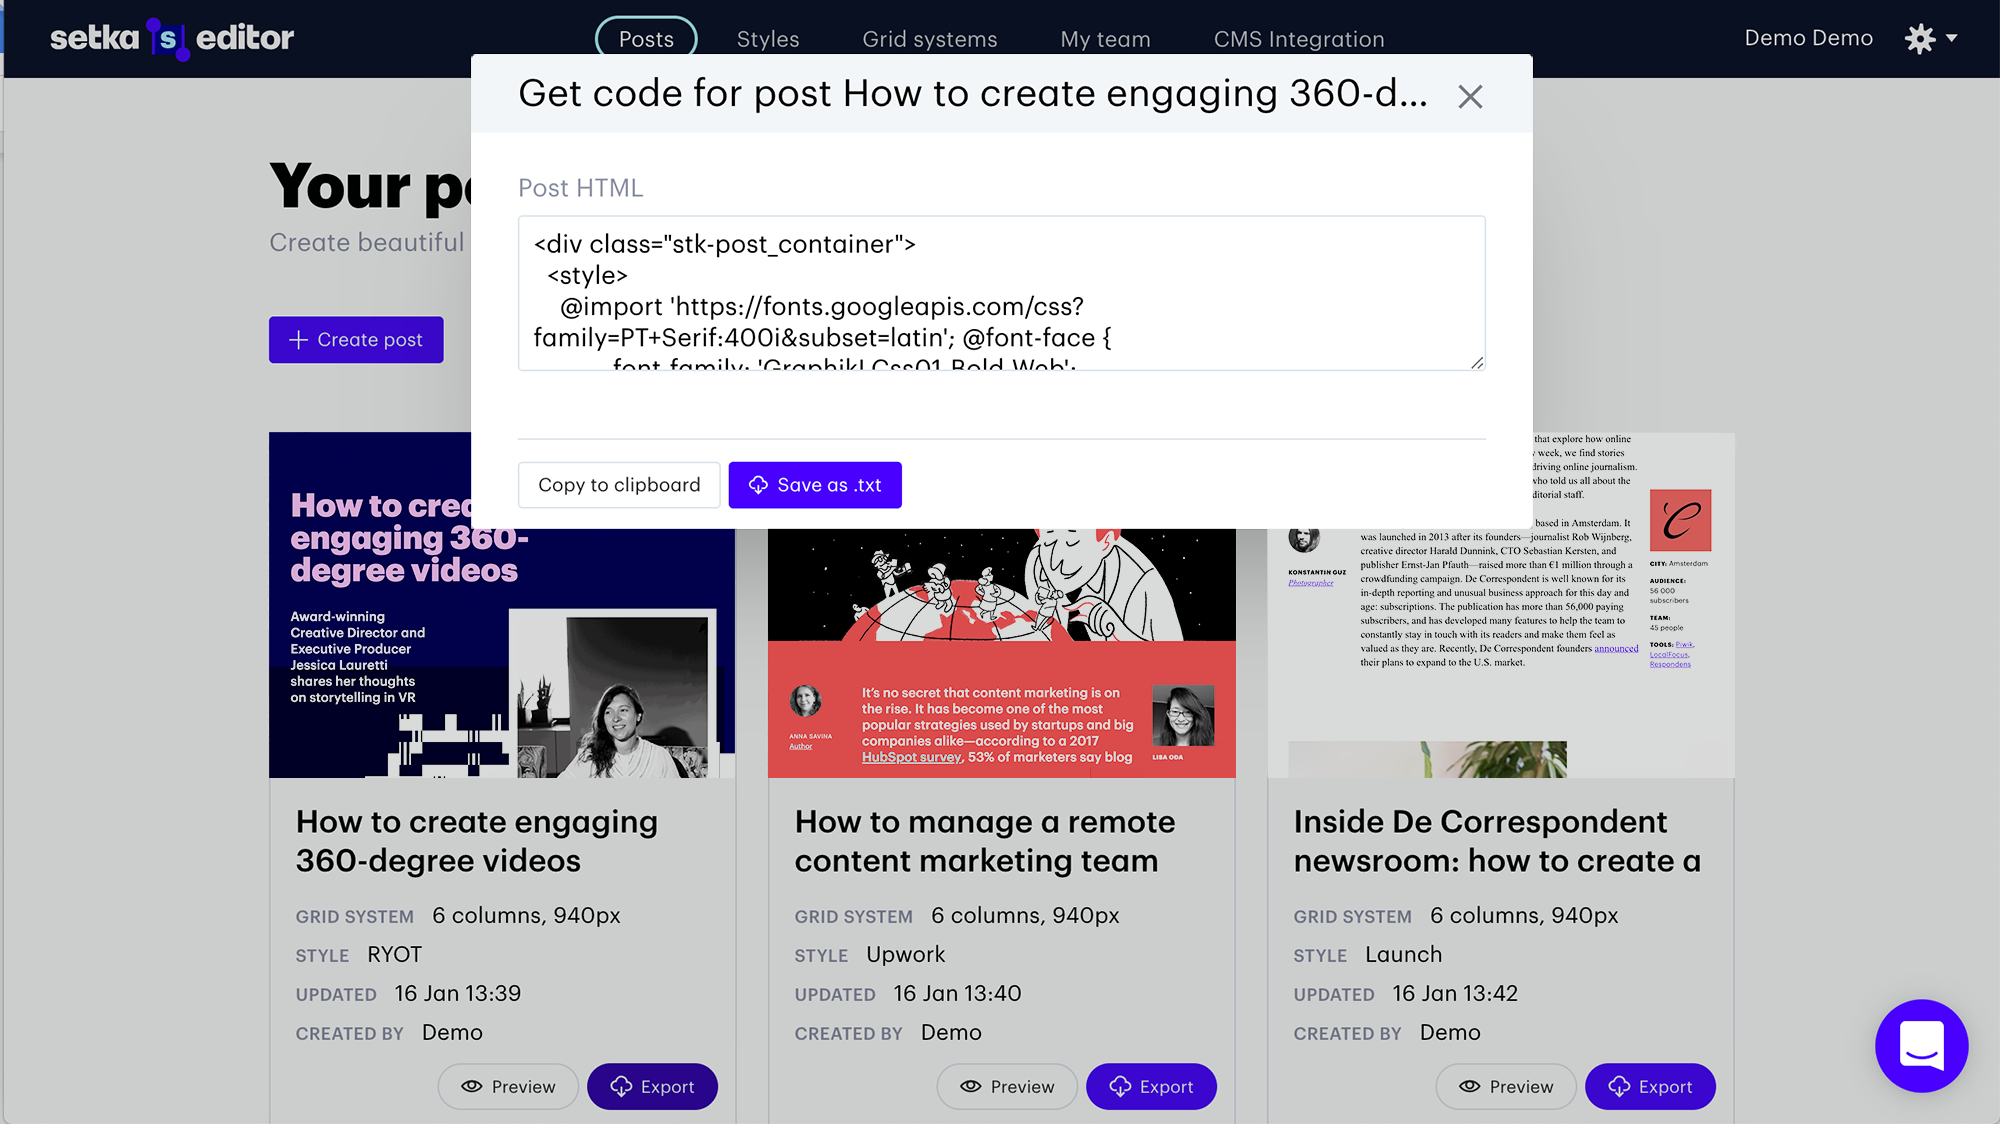Click the Create post button

[x=356, y=340]
